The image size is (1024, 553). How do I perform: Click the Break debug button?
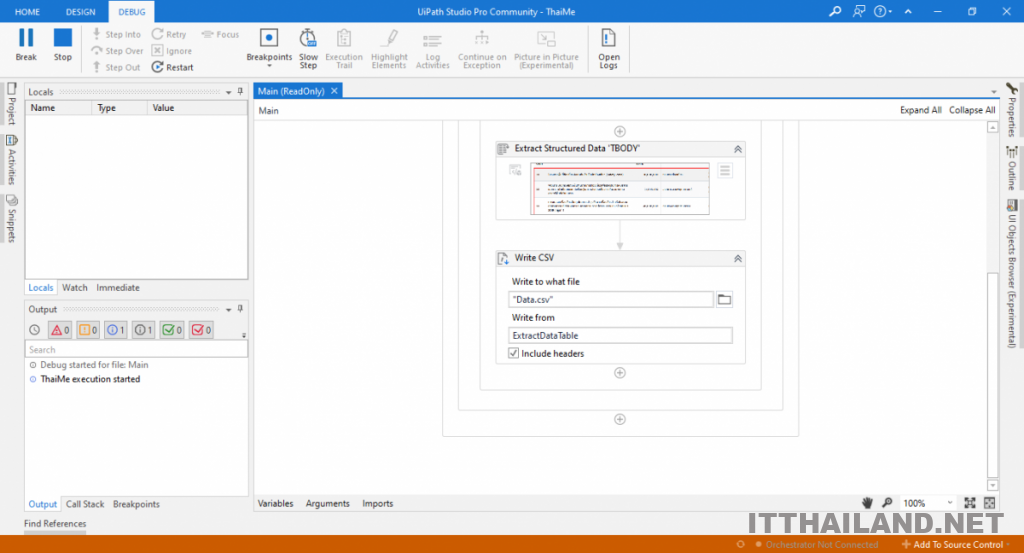(26, 44)
